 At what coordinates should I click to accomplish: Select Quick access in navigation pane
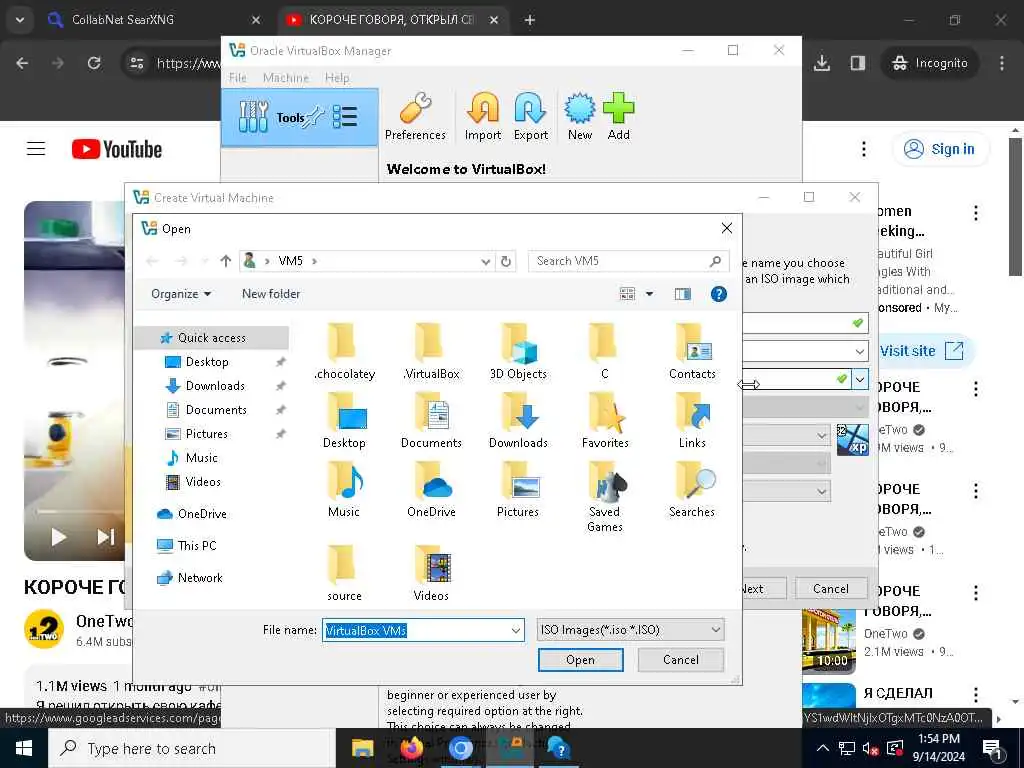coord(212,338)
